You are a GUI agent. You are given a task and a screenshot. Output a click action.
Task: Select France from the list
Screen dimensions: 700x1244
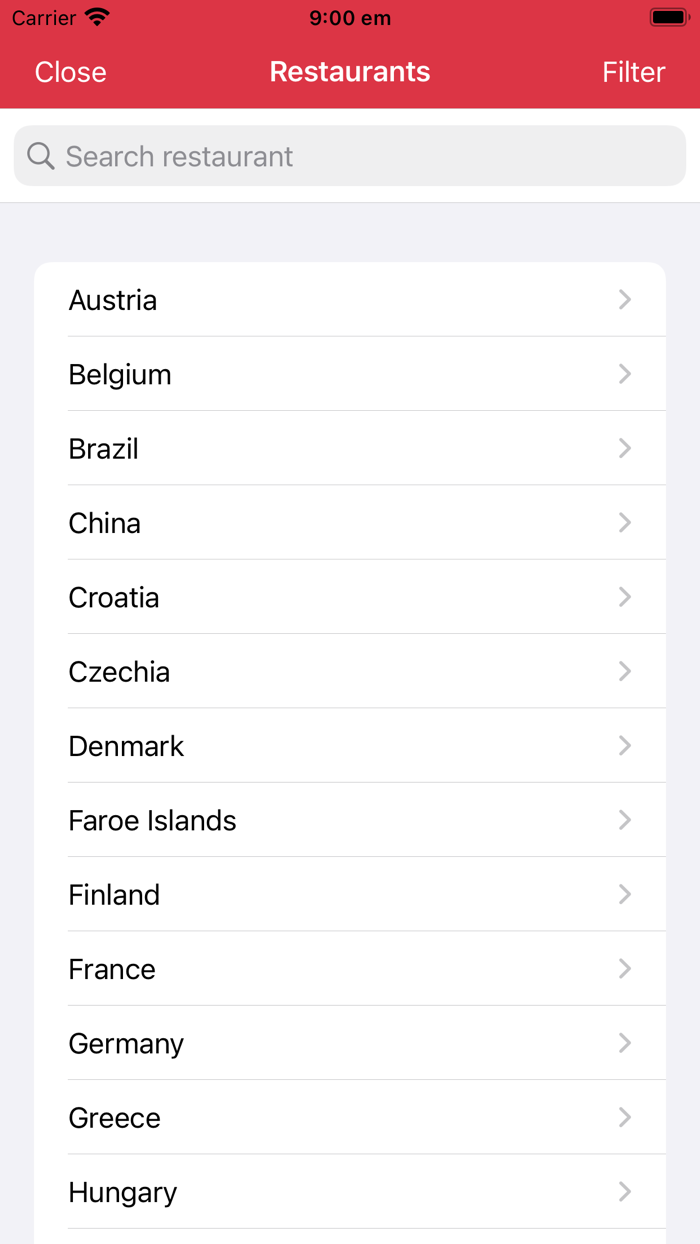click(112, 969)
